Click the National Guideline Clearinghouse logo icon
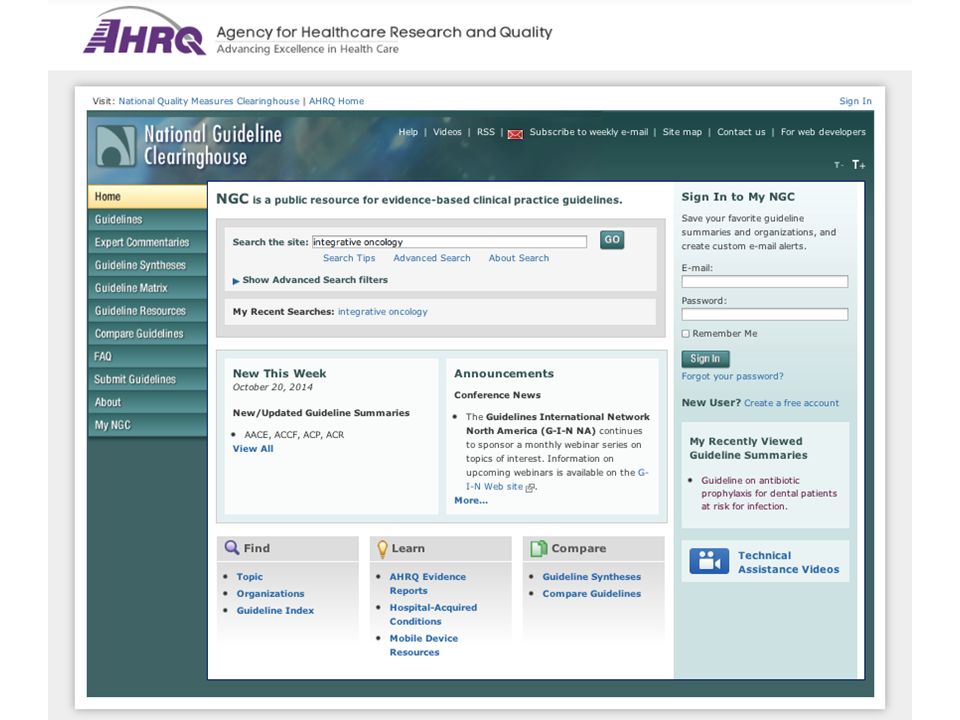The image size is (960, 720). (x=116, y=146)
